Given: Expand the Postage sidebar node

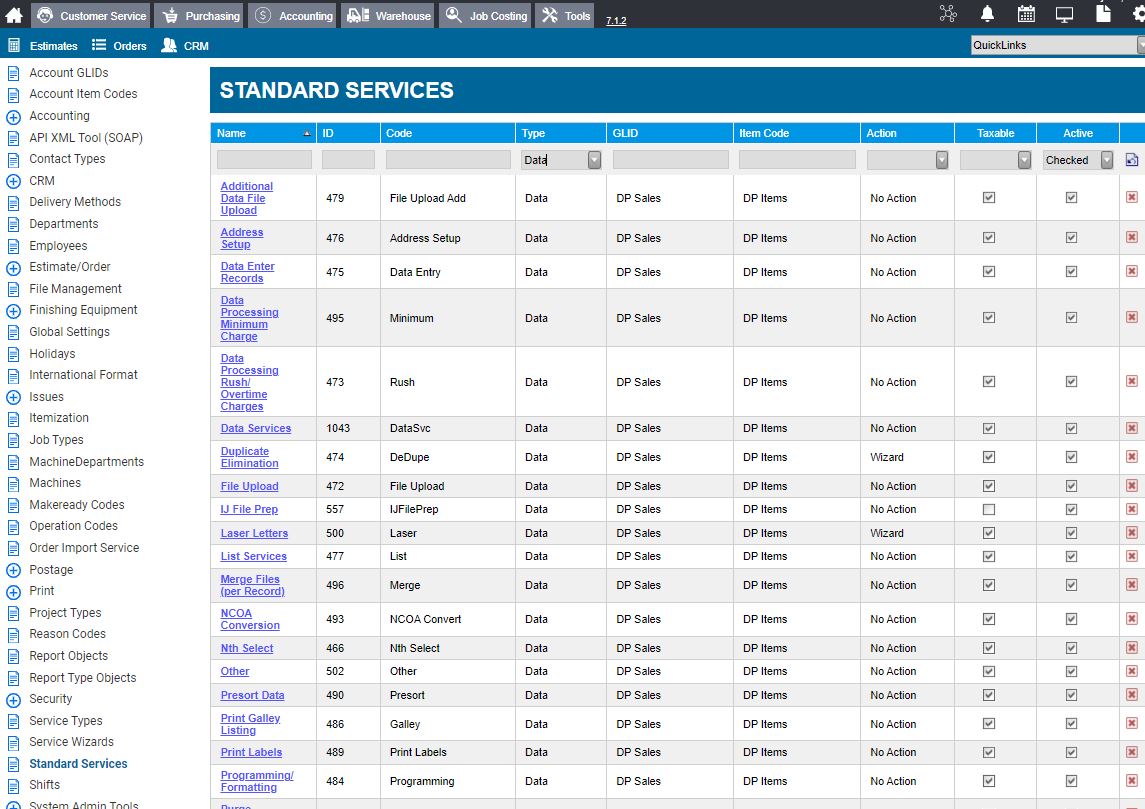Looking at the screenshot, I should click(13, 570).
